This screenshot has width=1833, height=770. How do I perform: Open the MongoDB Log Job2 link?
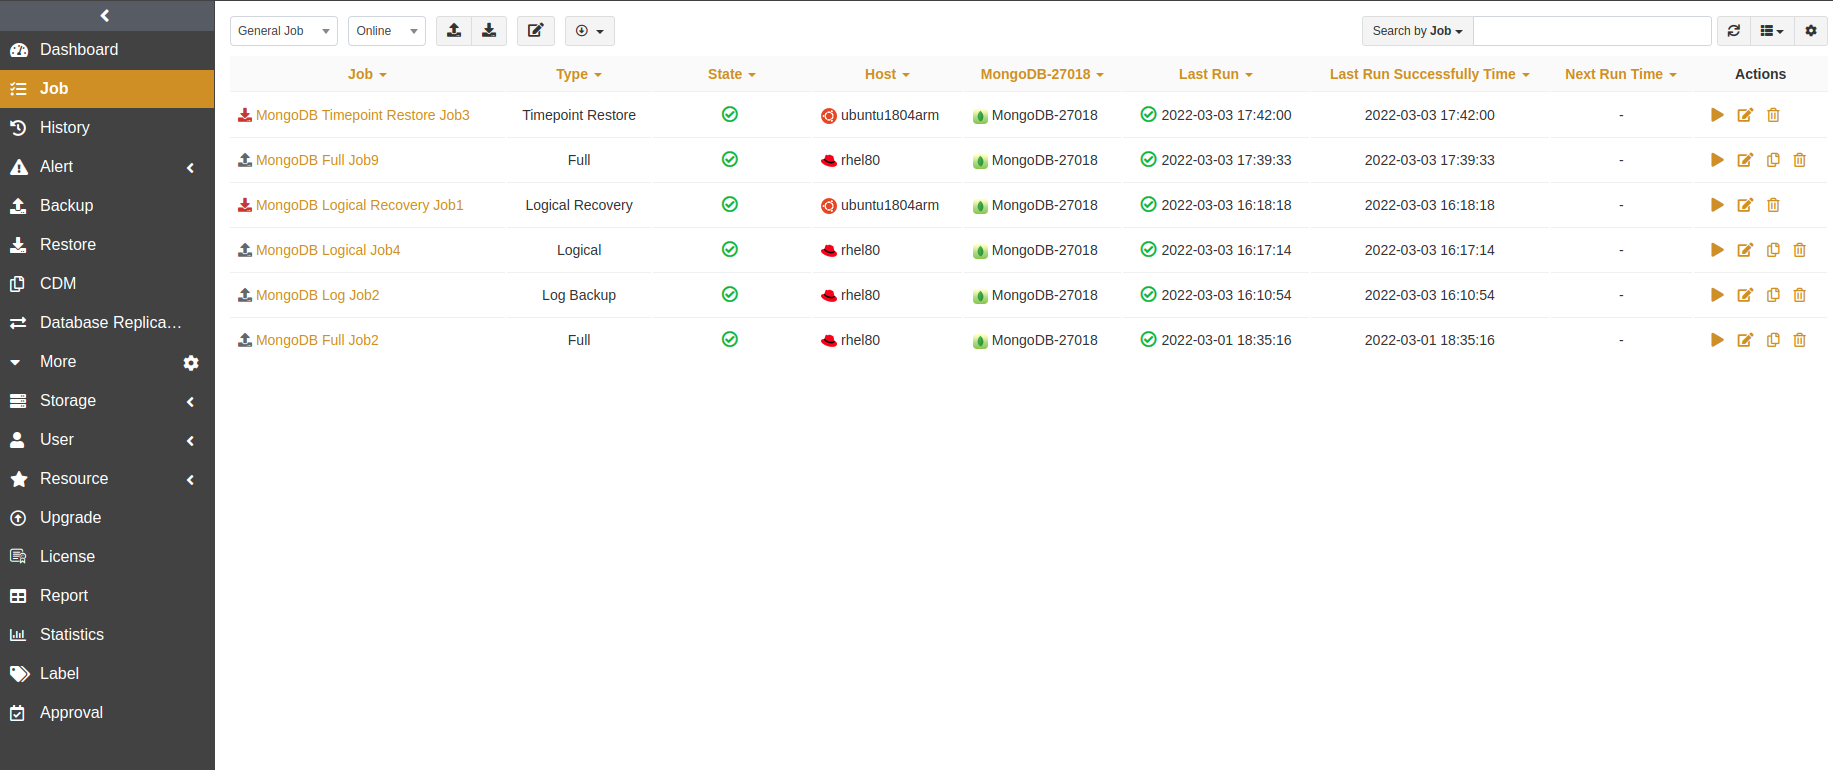(x=317, y=295)
